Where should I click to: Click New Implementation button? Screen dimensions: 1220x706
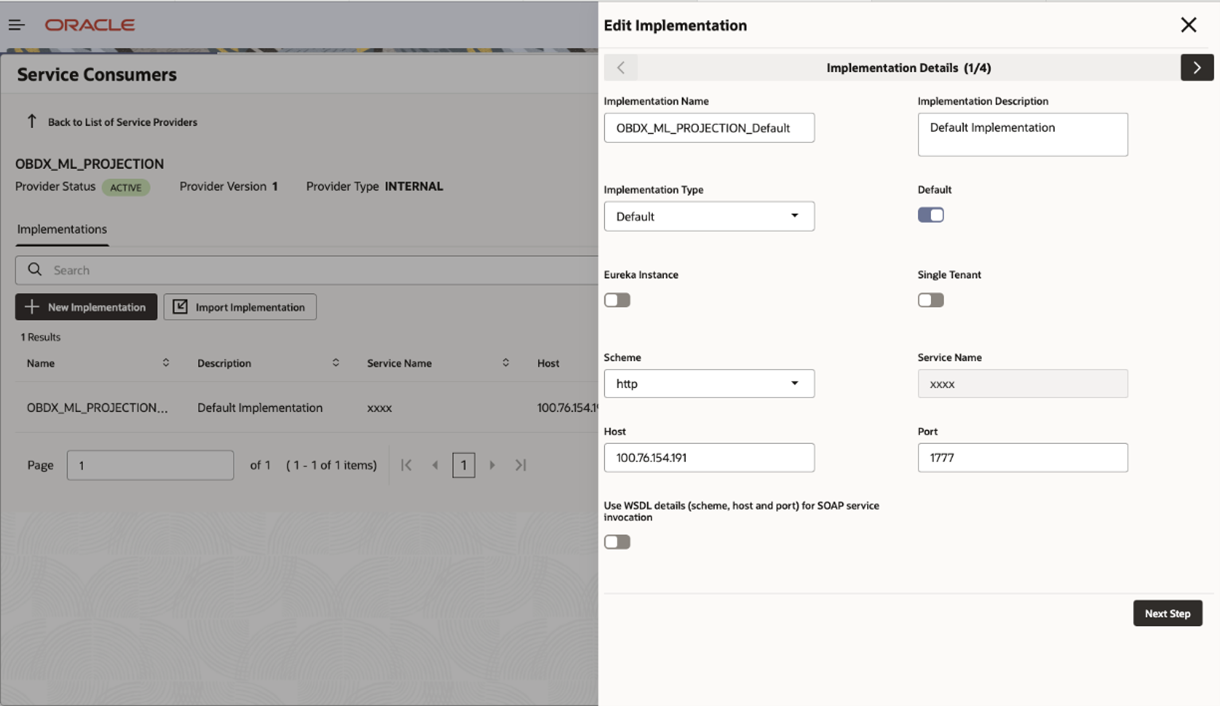86,307
